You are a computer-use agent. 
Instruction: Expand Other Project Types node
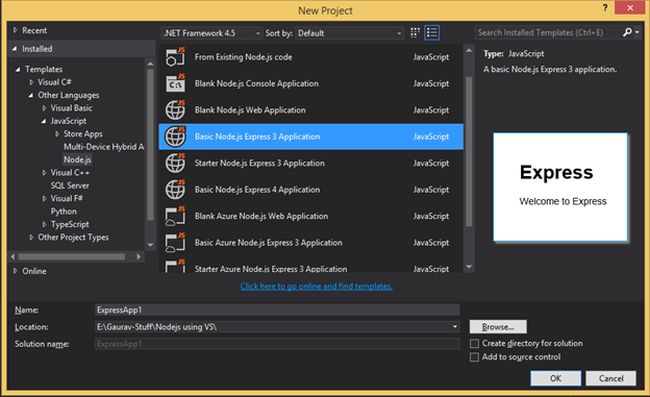point(31,237)
